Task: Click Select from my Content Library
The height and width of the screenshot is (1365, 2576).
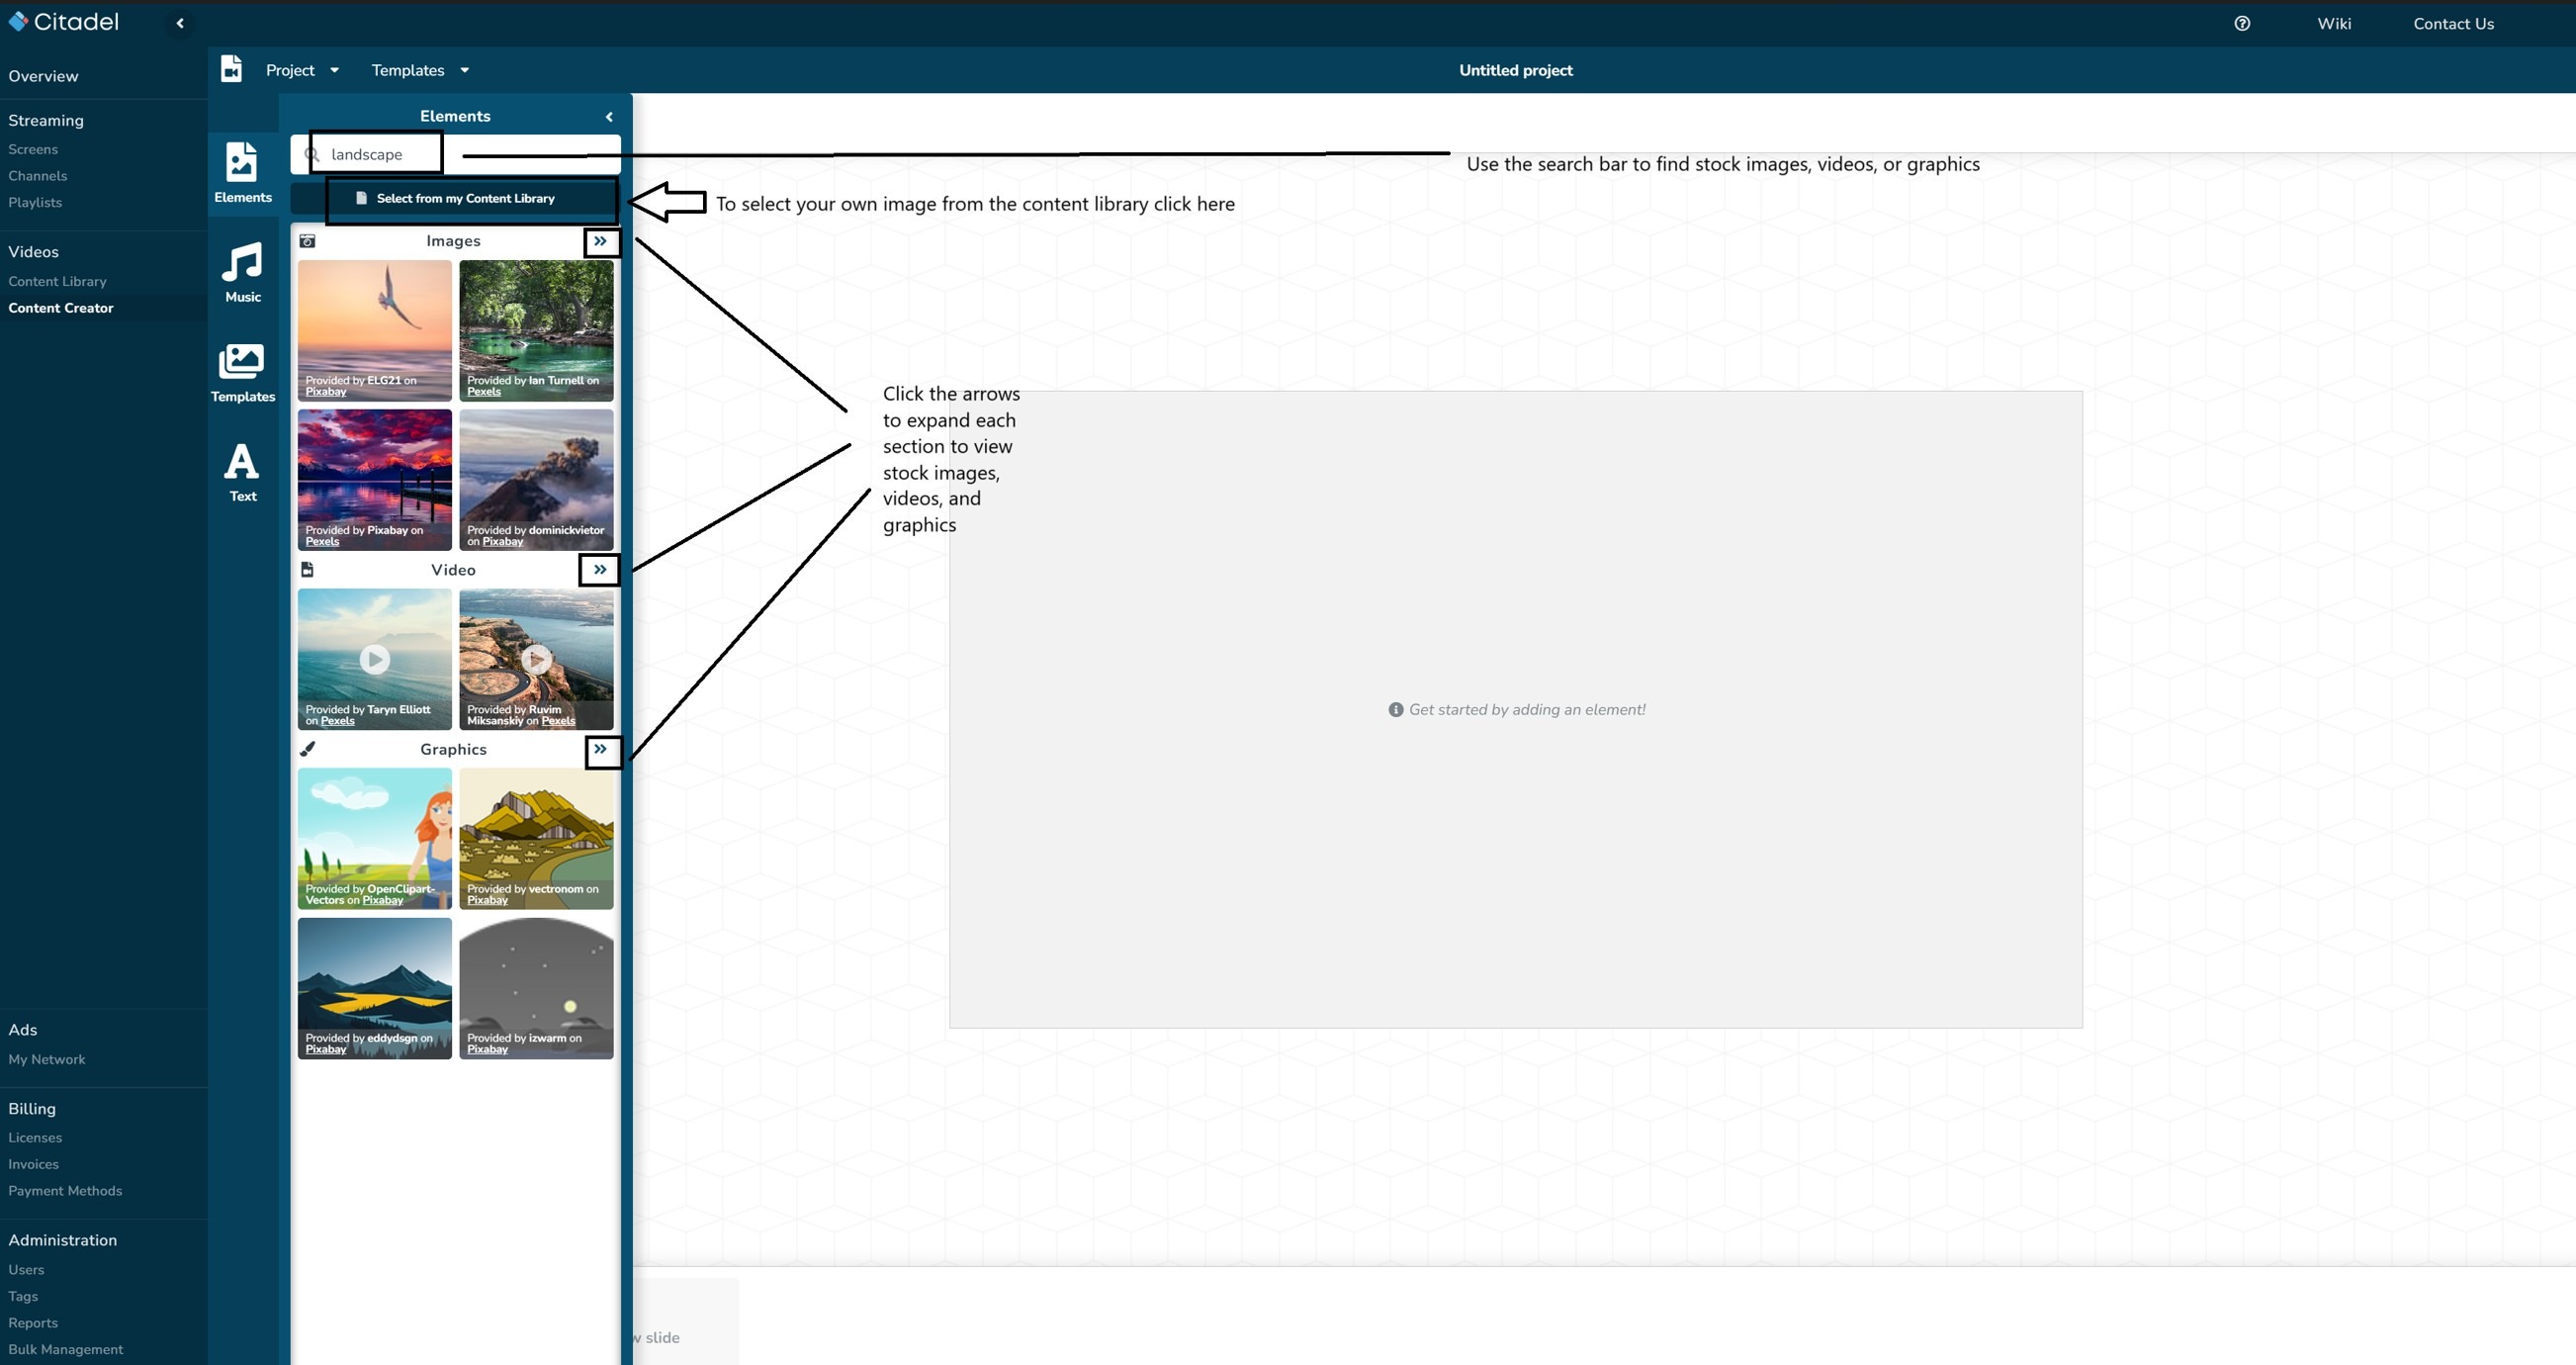Action: (x=455, y=198)
